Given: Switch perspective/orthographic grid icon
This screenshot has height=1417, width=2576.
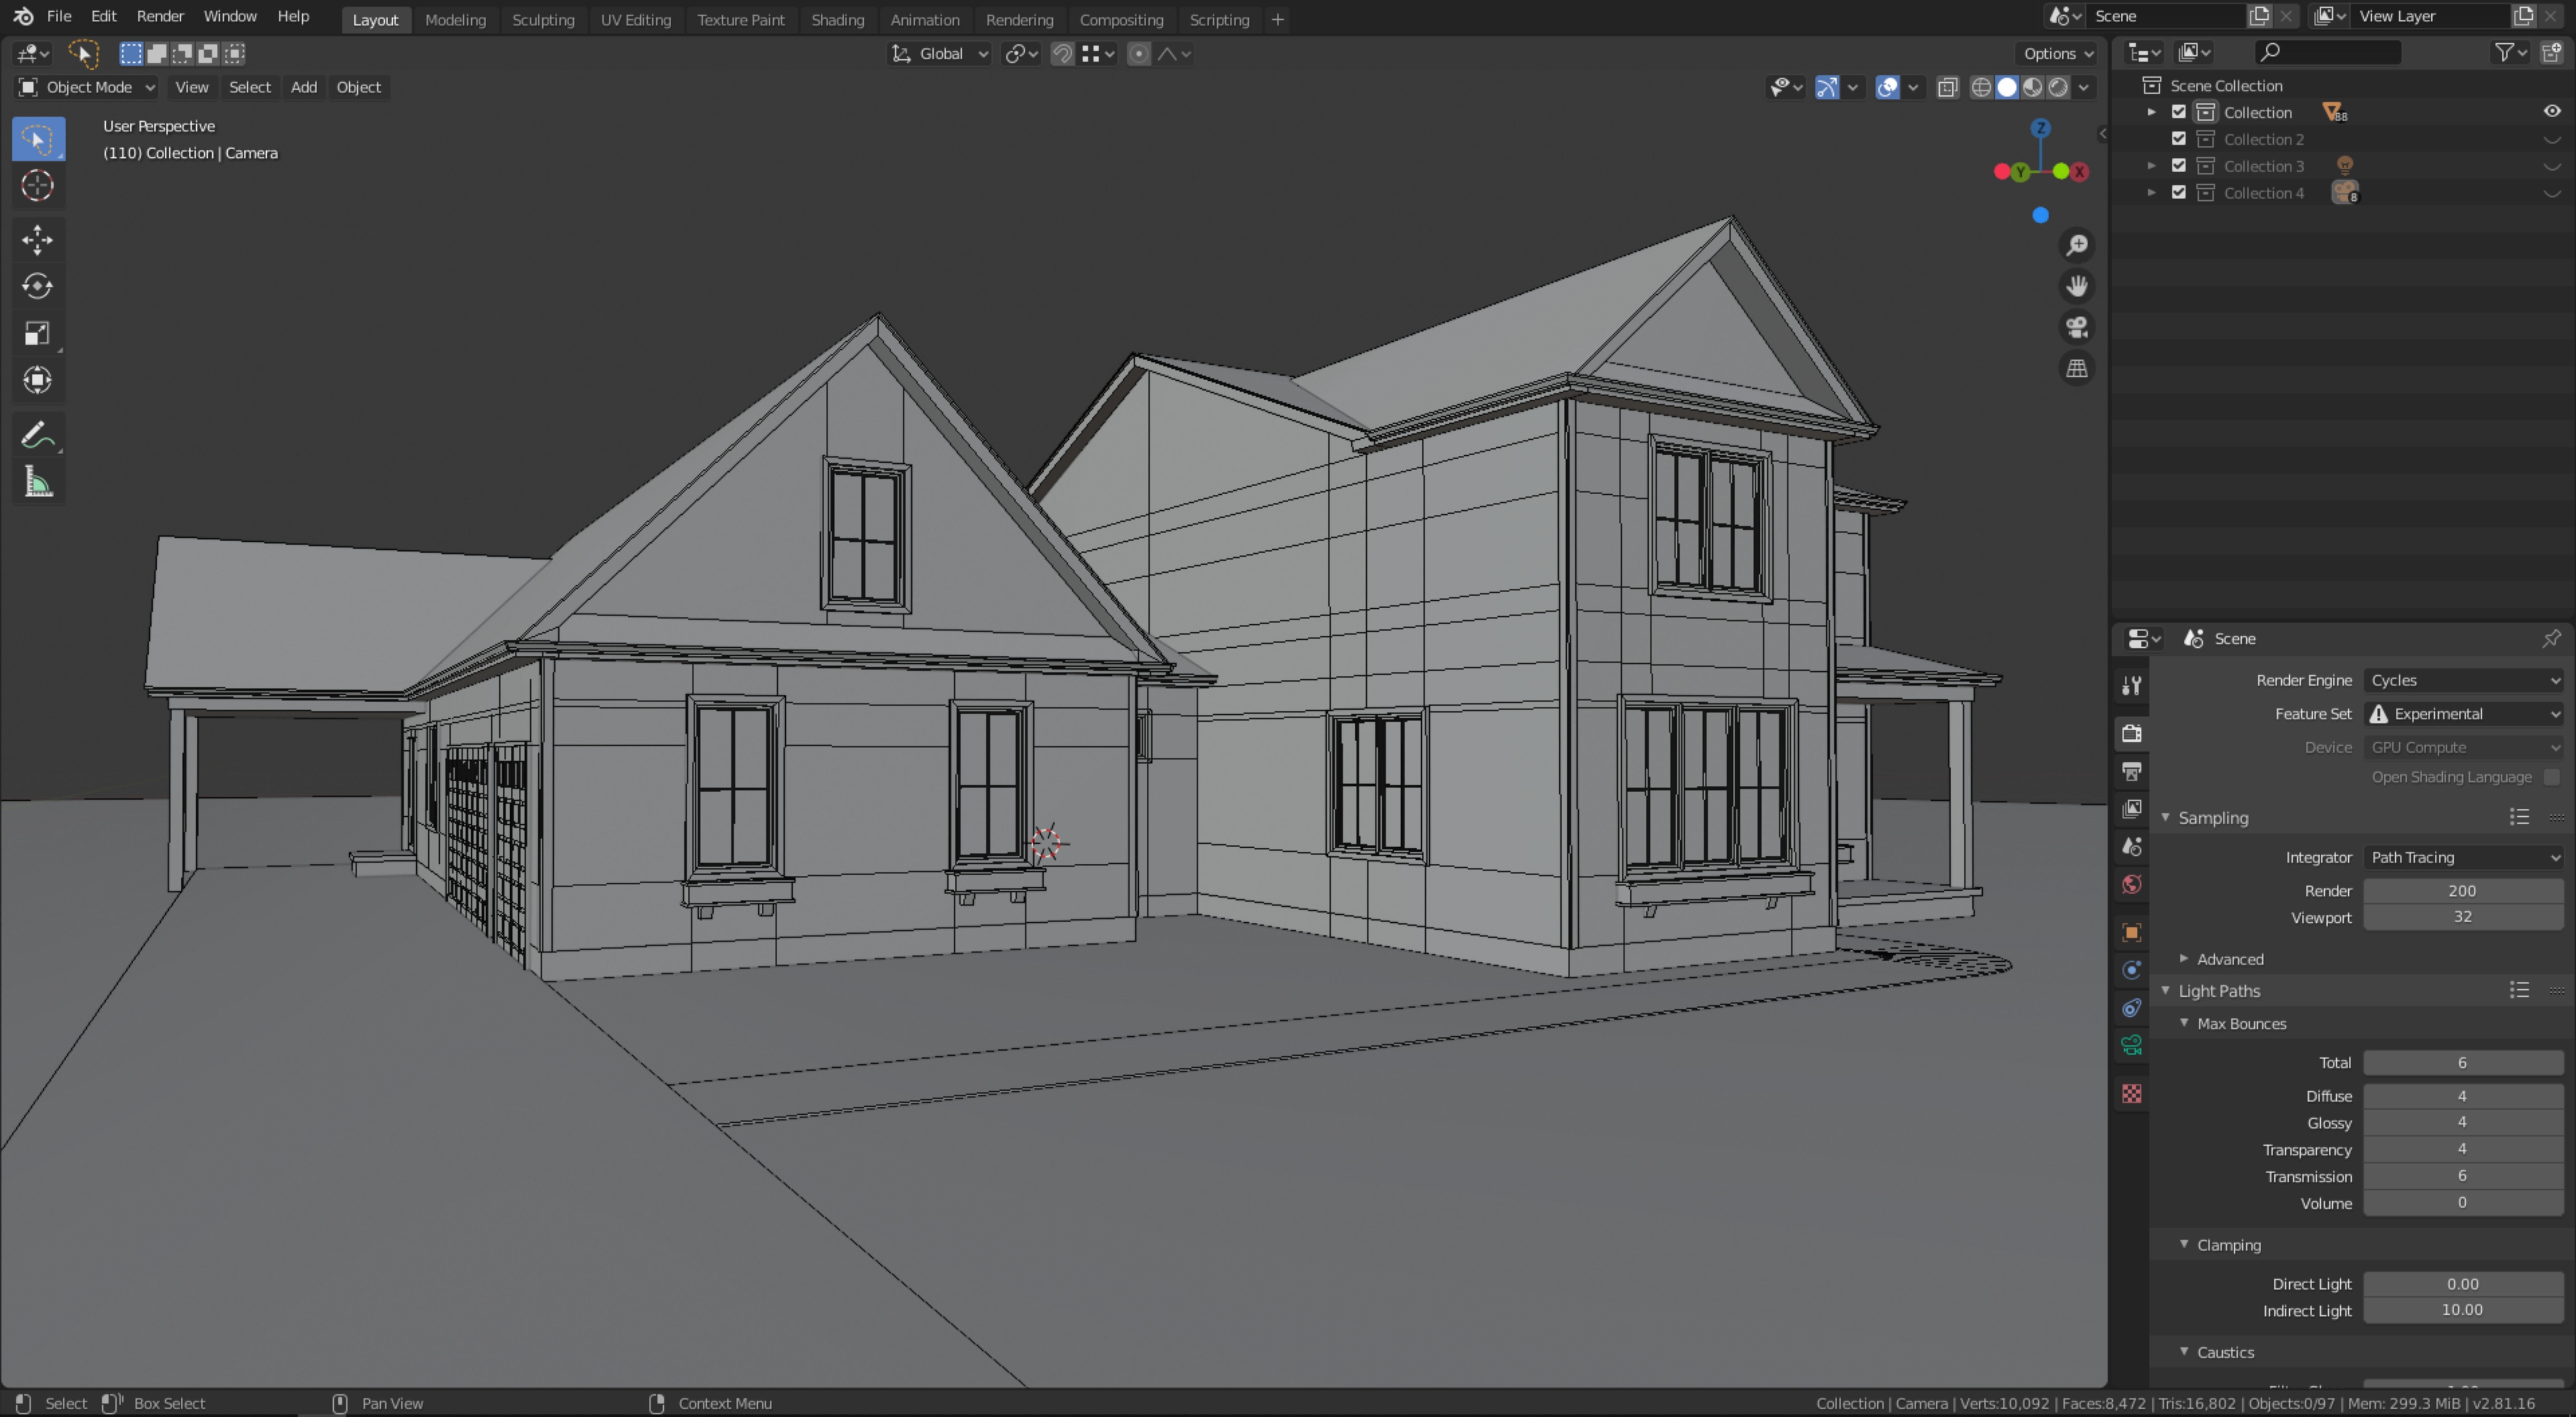Looking at the screenshot, I should [x=2077, y=369].
